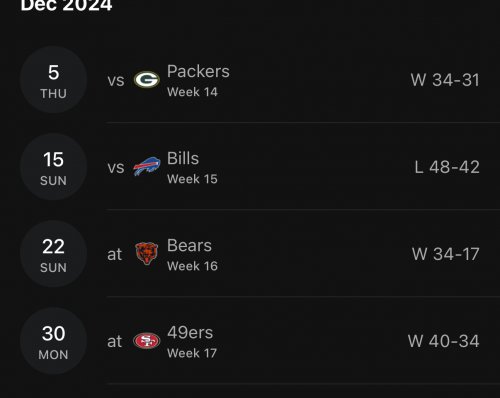Select the 22 SUN date circle
This screenshot has height=398, width=500.
click(x=53, y=254)
